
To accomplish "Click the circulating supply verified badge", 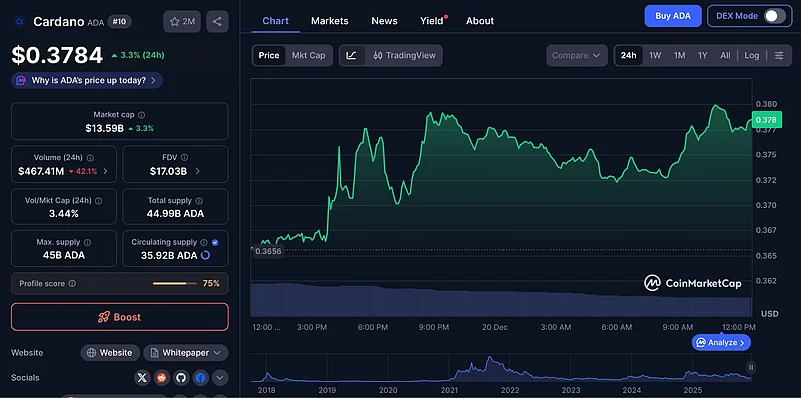I will 215,242.
